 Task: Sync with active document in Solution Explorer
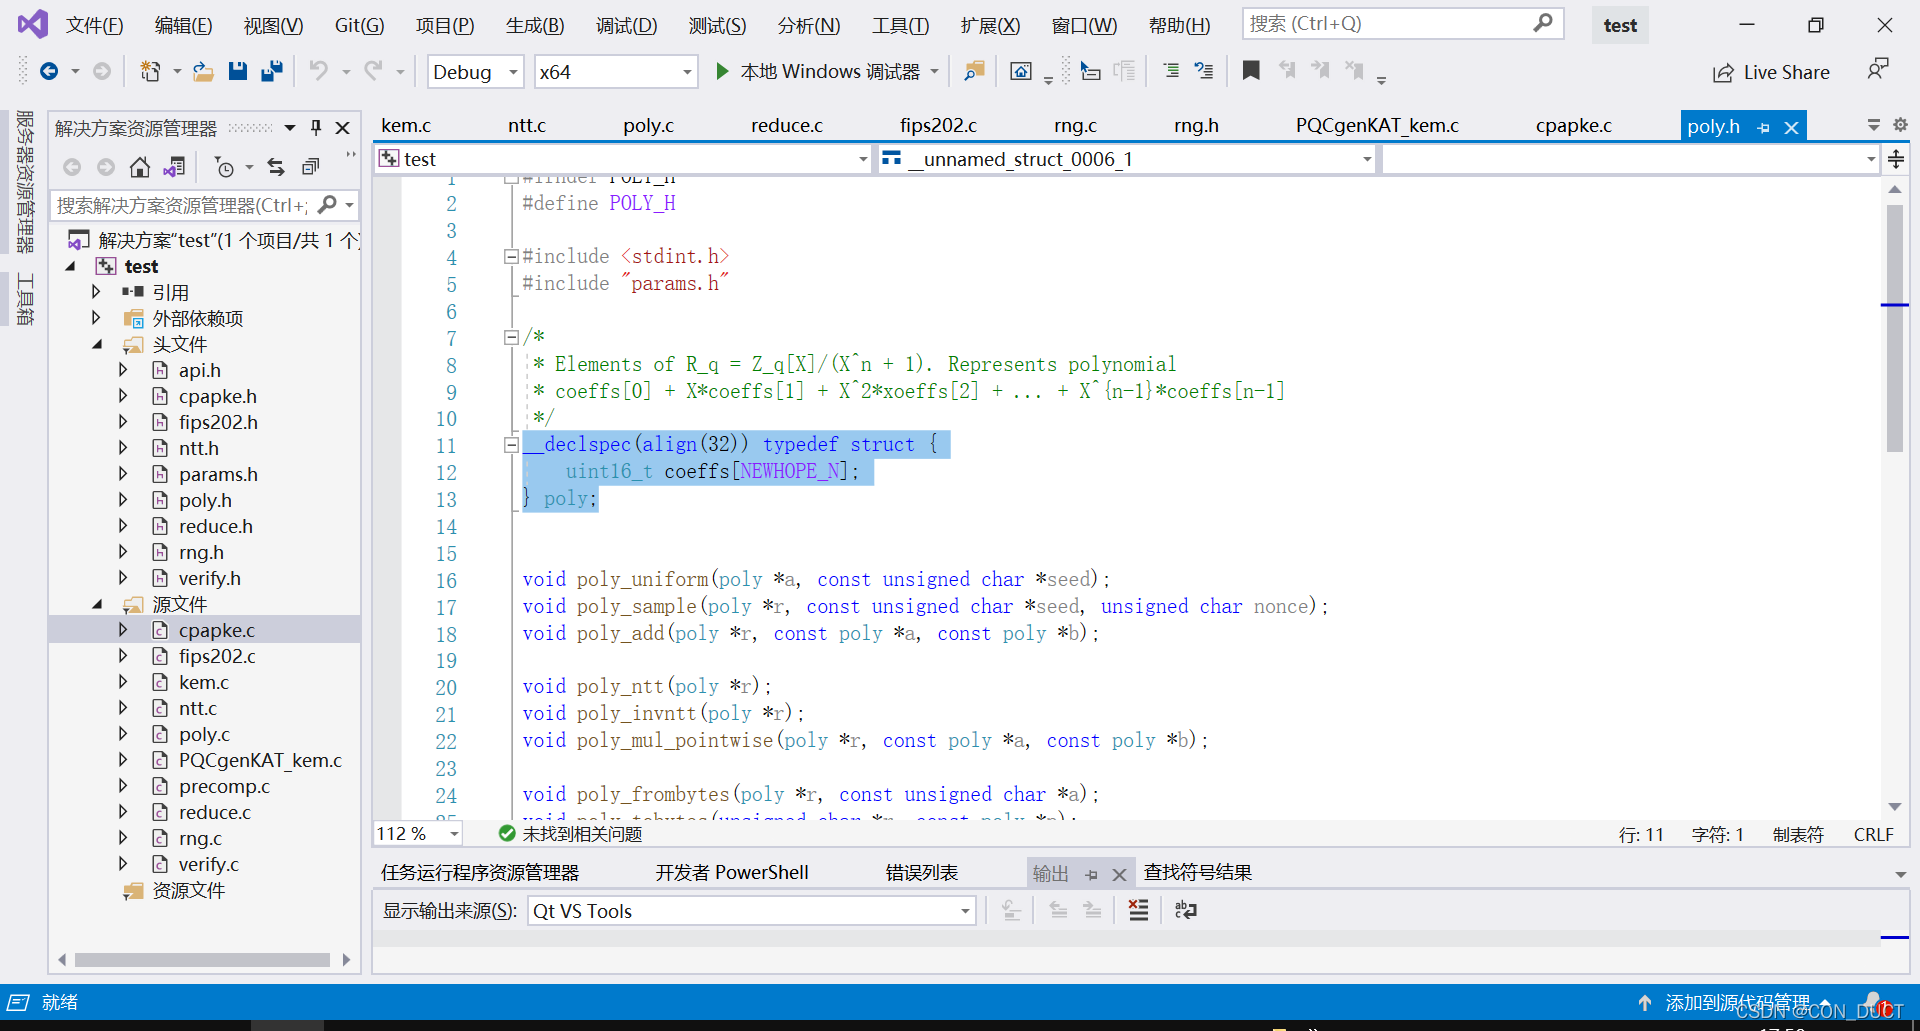coord(276,167)
